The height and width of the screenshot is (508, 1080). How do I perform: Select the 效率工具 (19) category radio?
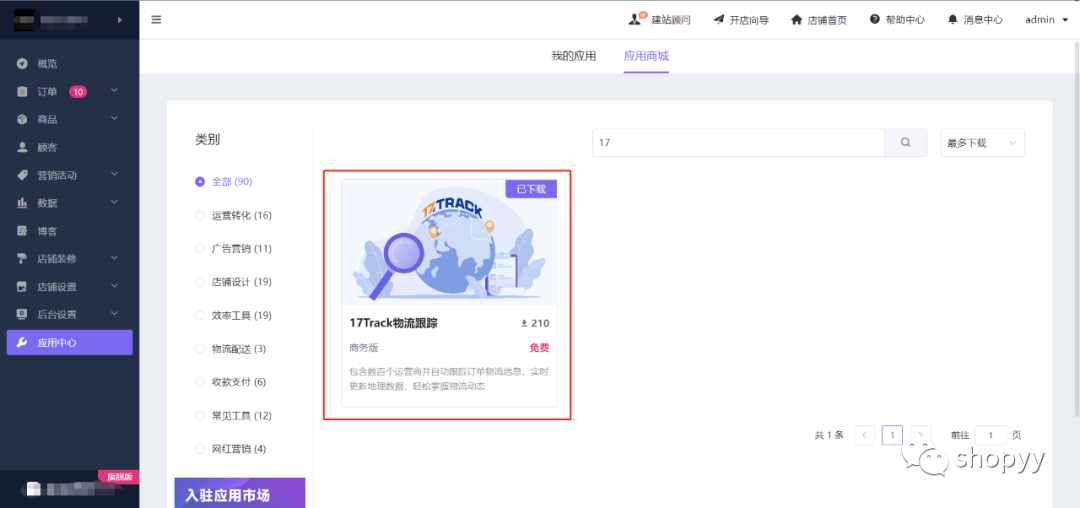(200, 315)
